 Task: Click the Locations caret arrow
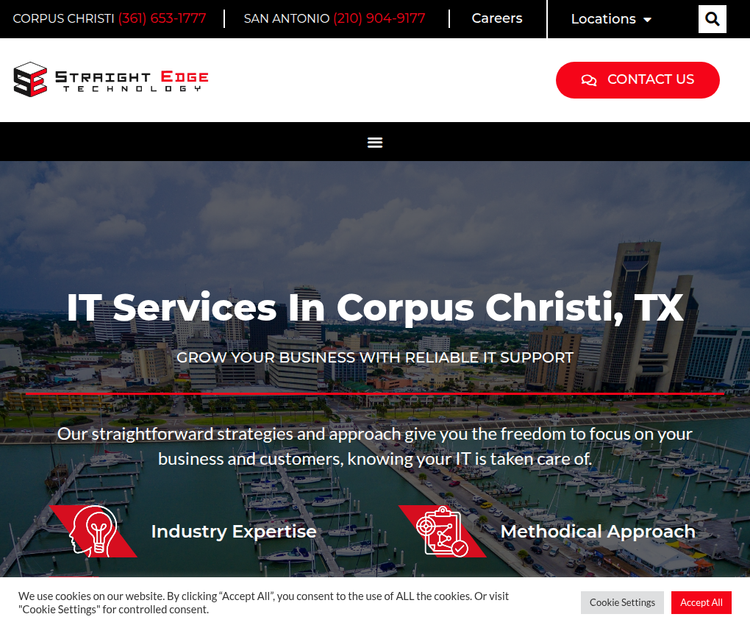[647, 20]
